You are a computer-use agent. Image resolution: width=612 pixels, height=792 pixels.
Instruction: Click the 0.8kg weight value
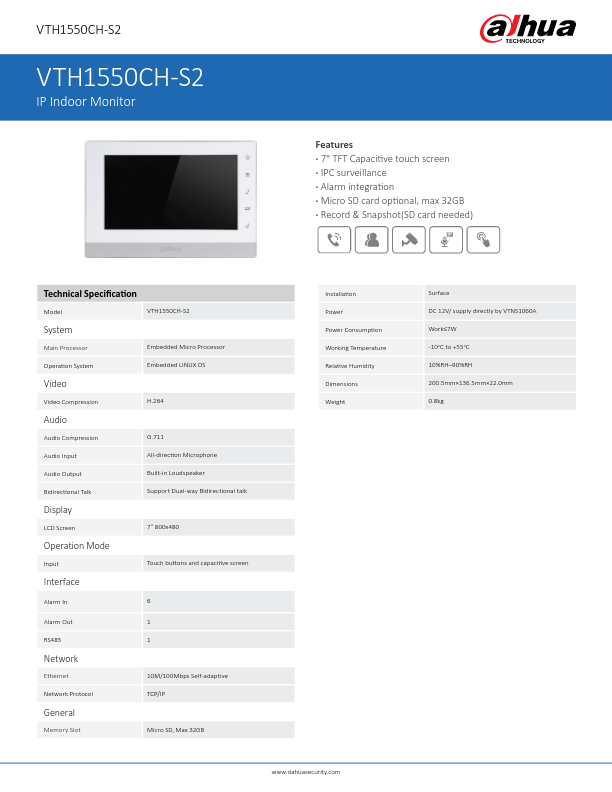click(x=436, y=401)
